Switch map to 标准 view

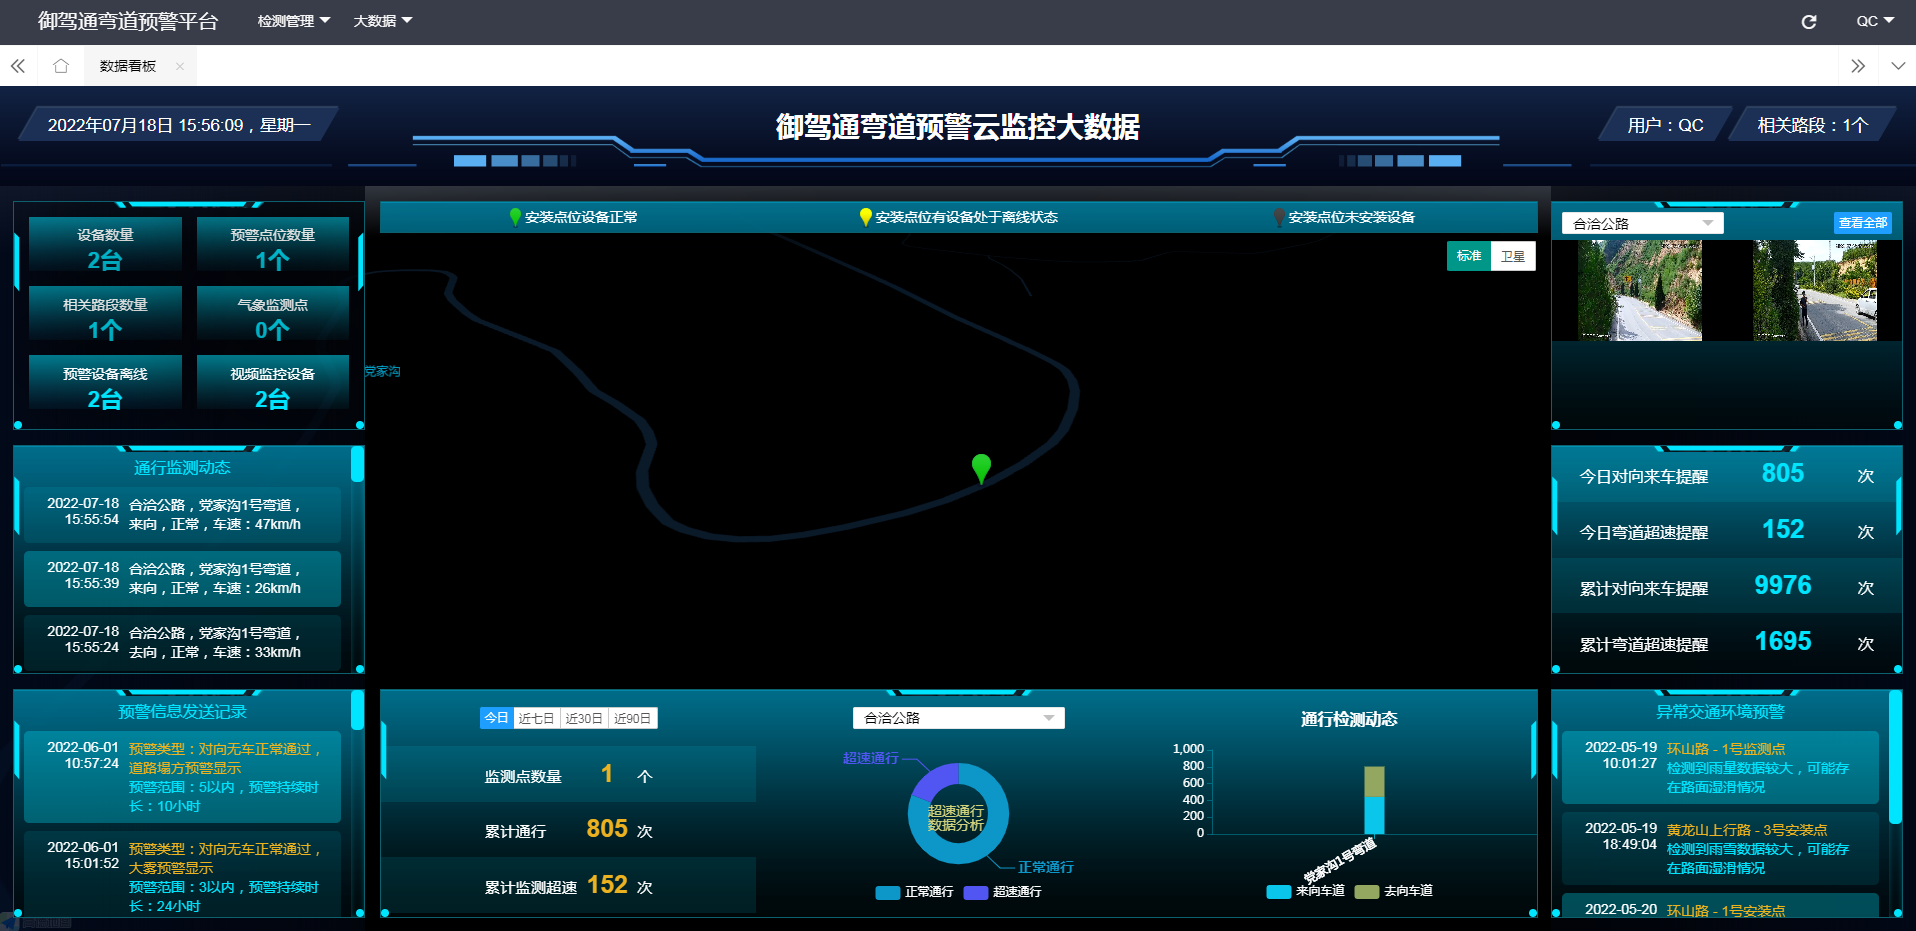coord(1468,257)
